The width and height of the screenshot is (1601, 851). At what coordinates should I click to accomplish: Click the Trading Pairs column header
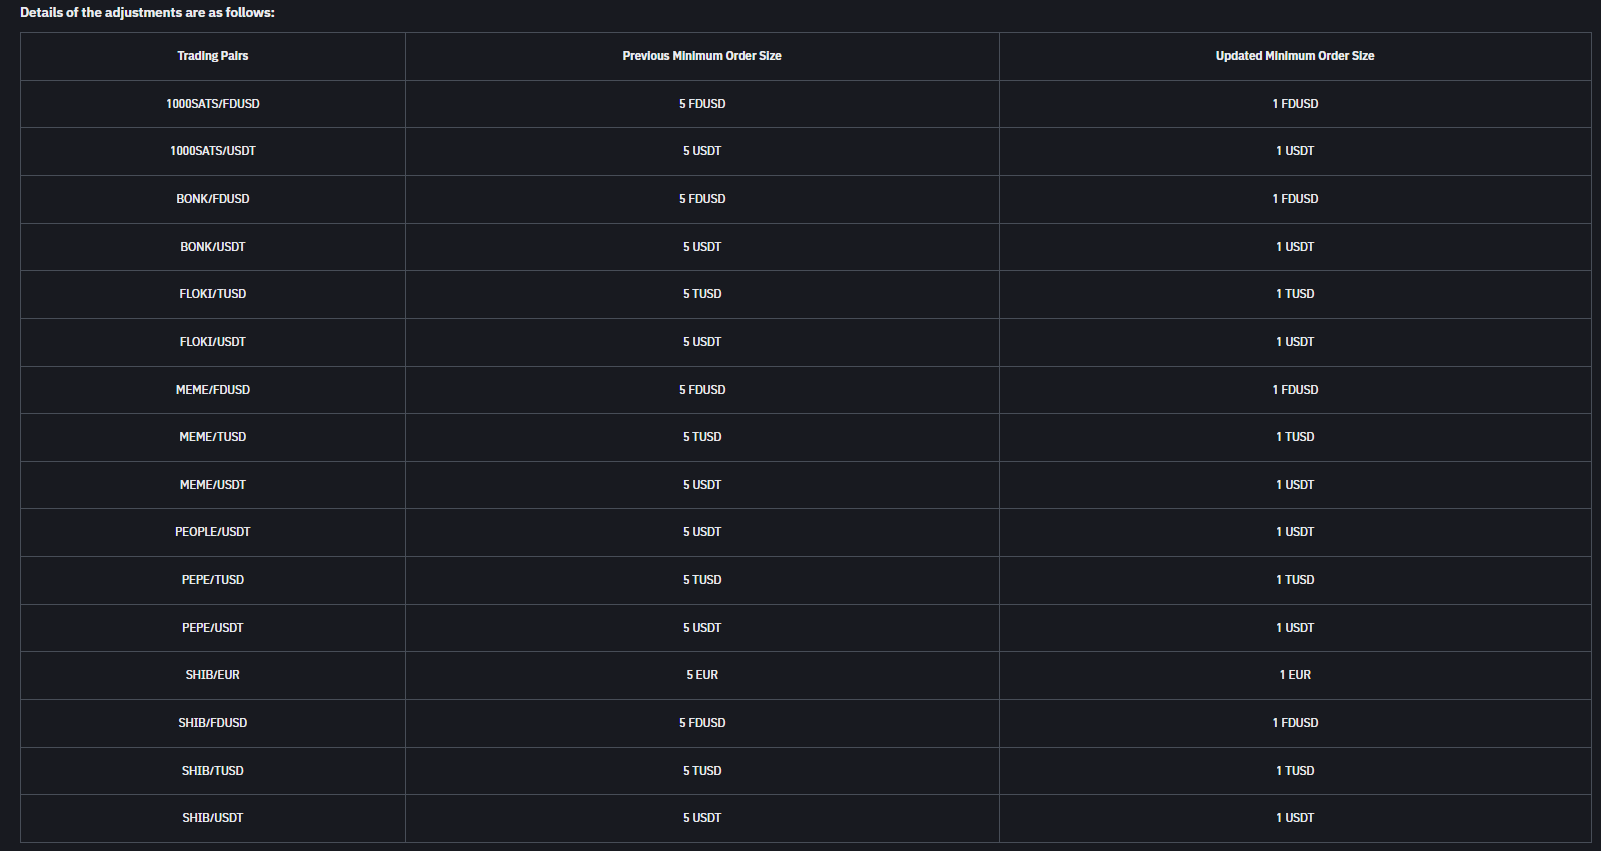[x=212, y=56]
